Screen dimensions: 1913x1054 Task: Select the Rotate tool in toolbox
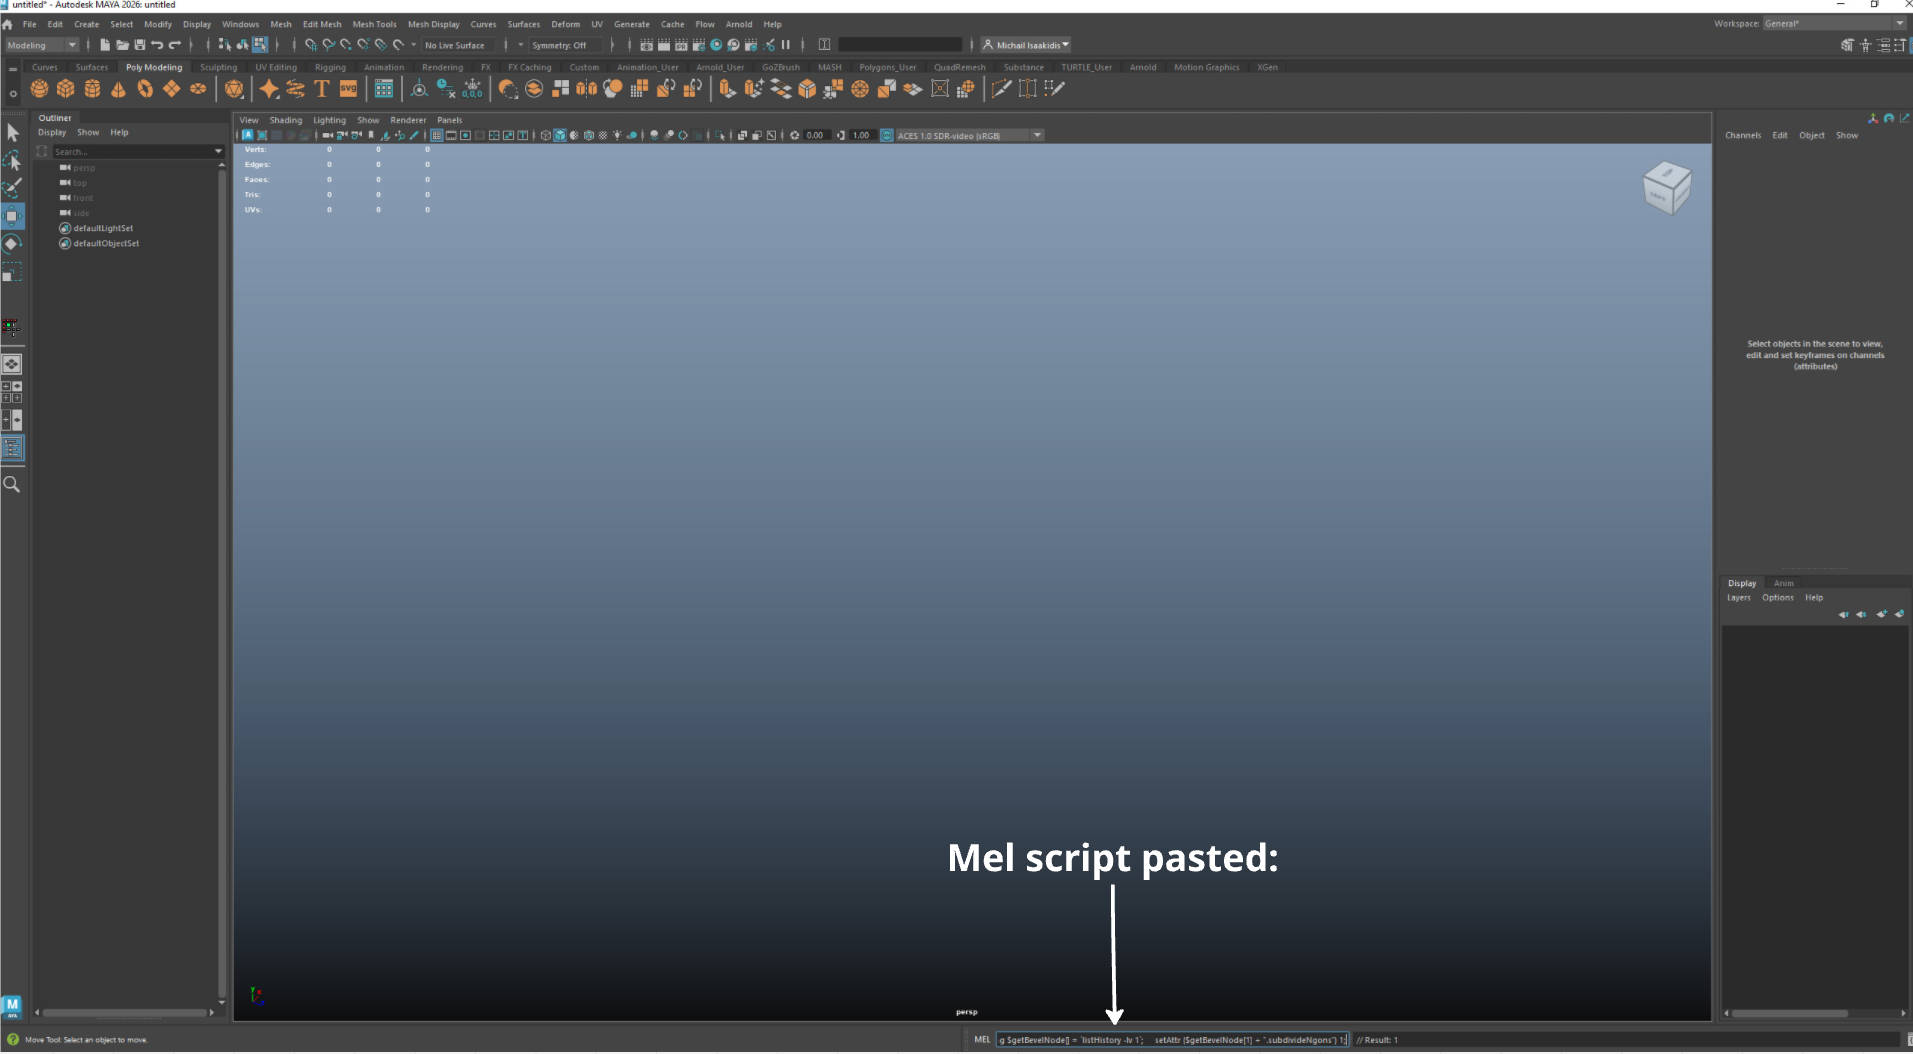coord(12,244)
